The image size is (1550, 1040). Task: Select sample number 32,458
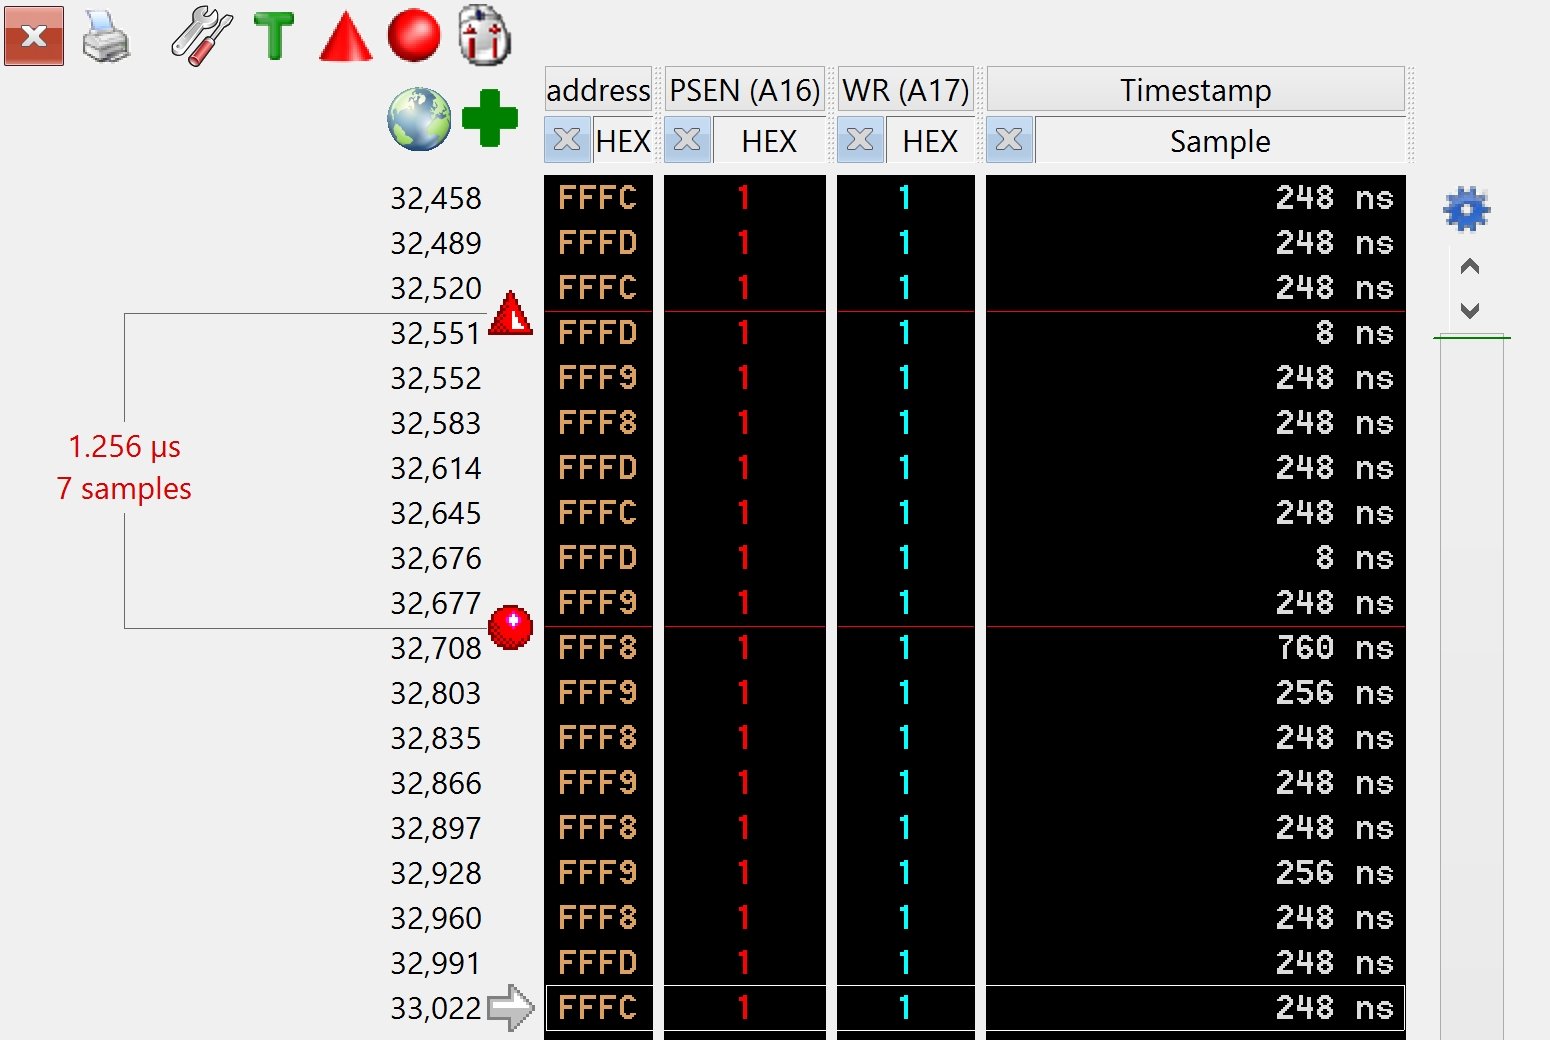[x=436, y=198]
